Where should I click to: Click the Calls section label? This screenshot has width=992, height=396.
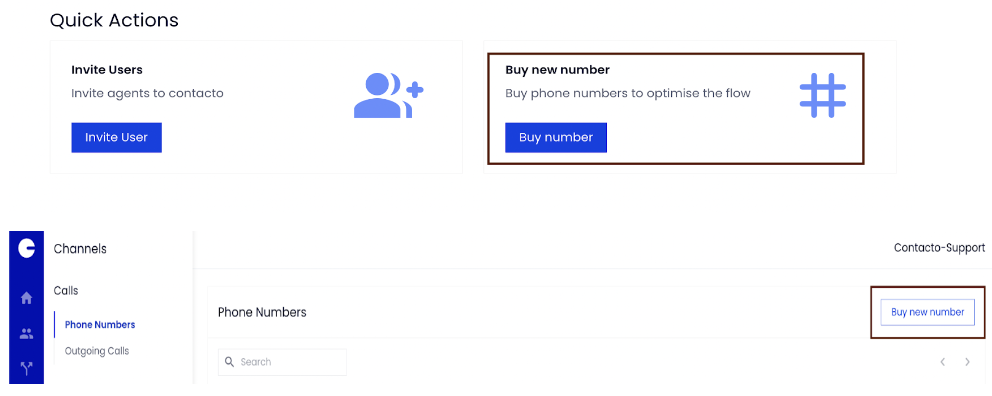[x=66, y=291]
